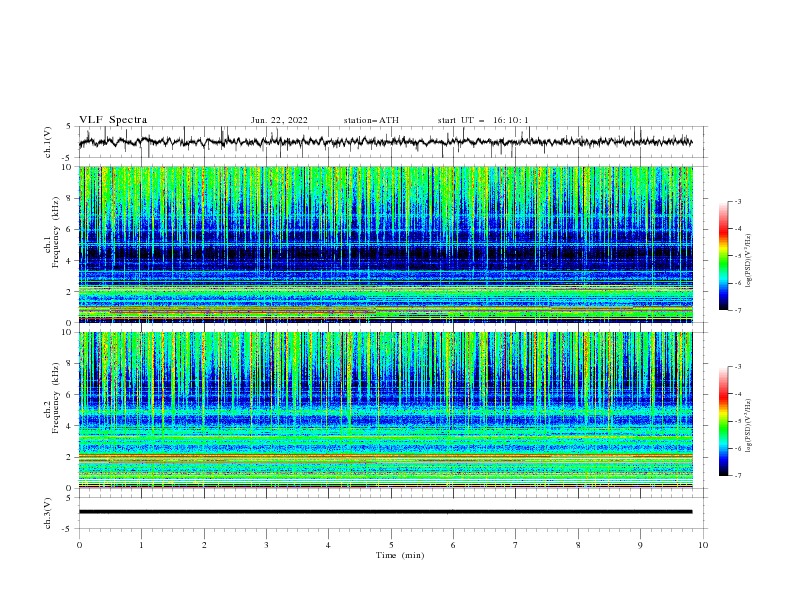This screenshot has height=612, width=792.
Task: Click the "-3" tick on ch.1 color bar
Action: 737,201
